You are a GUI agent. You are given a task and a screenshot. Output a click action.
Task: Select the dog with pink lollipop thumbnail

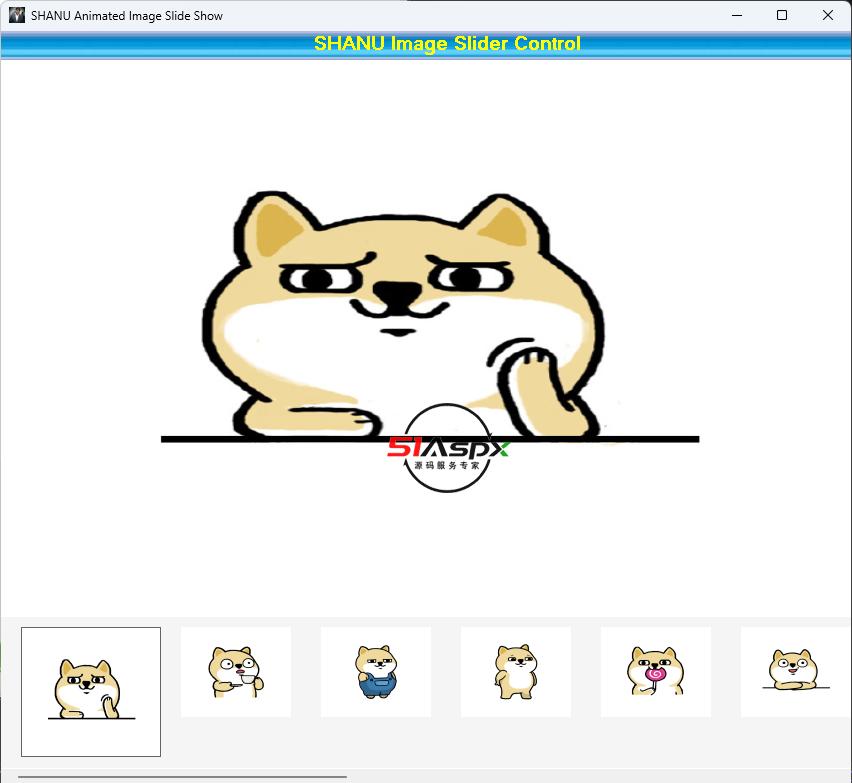click(656, 671)
